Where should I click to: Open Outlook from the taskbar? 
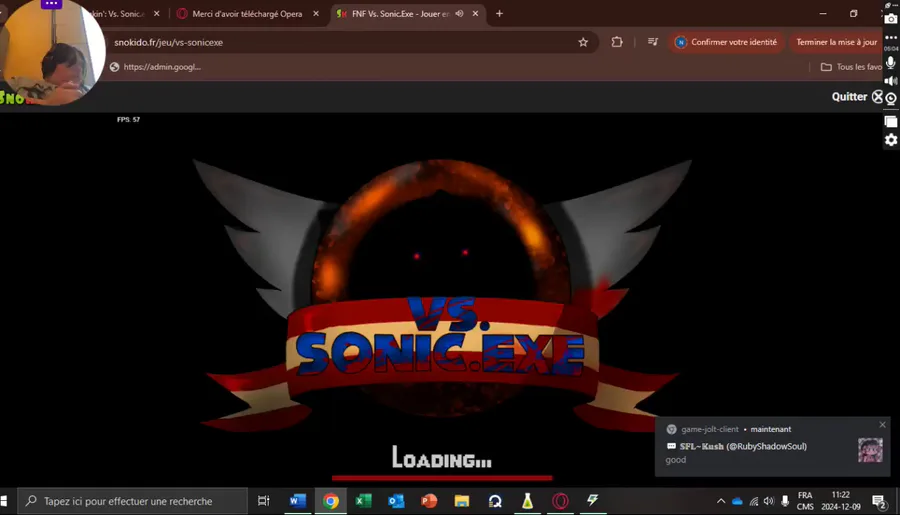[x=396, y=501]
